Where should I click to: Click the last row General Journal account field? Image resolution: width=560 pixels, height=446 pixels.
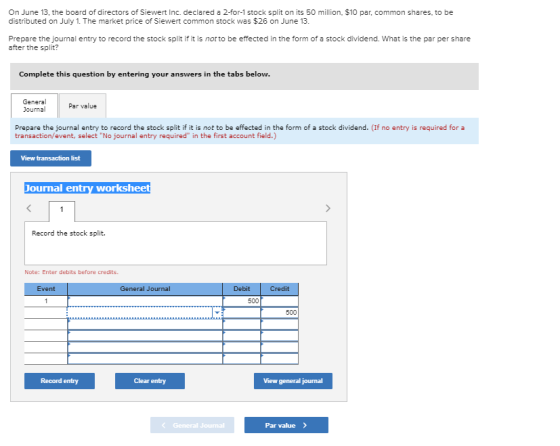[x=145, y=359]
